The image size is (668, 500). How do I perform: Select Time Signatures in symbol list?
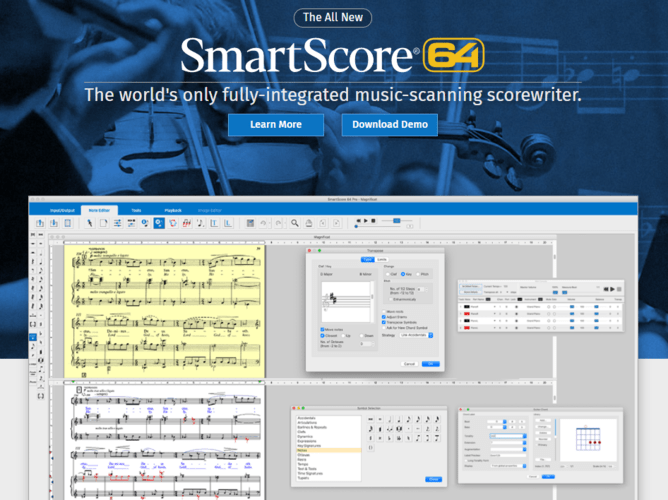(x=310, y=473)
